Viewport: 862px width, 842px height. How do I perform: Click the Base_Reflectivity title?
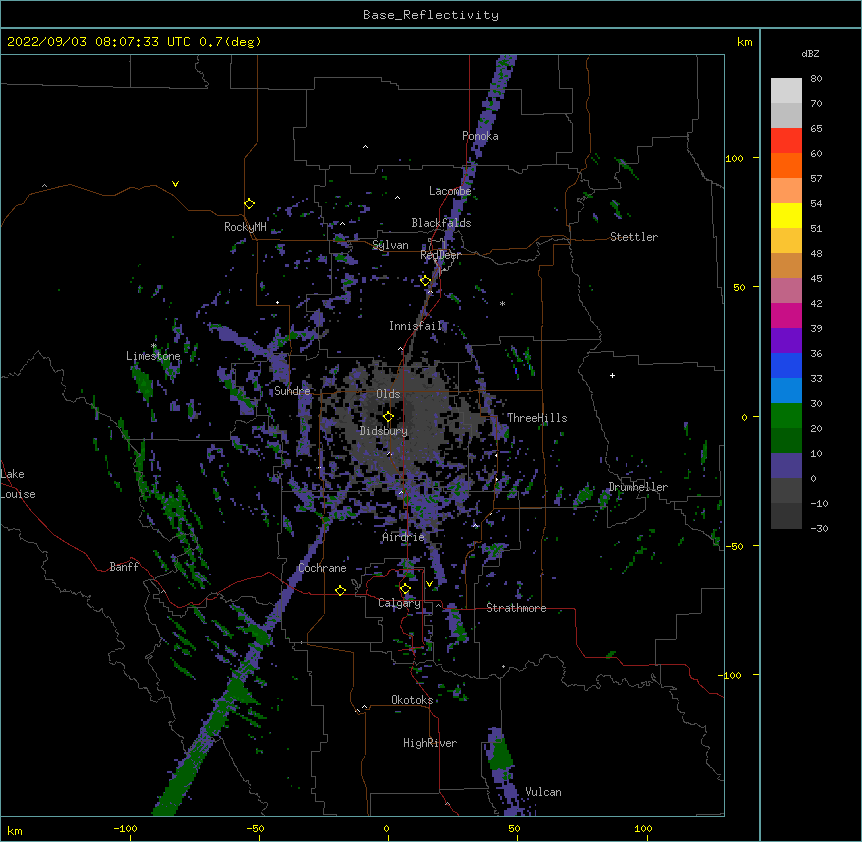click(x=431, y=15)
